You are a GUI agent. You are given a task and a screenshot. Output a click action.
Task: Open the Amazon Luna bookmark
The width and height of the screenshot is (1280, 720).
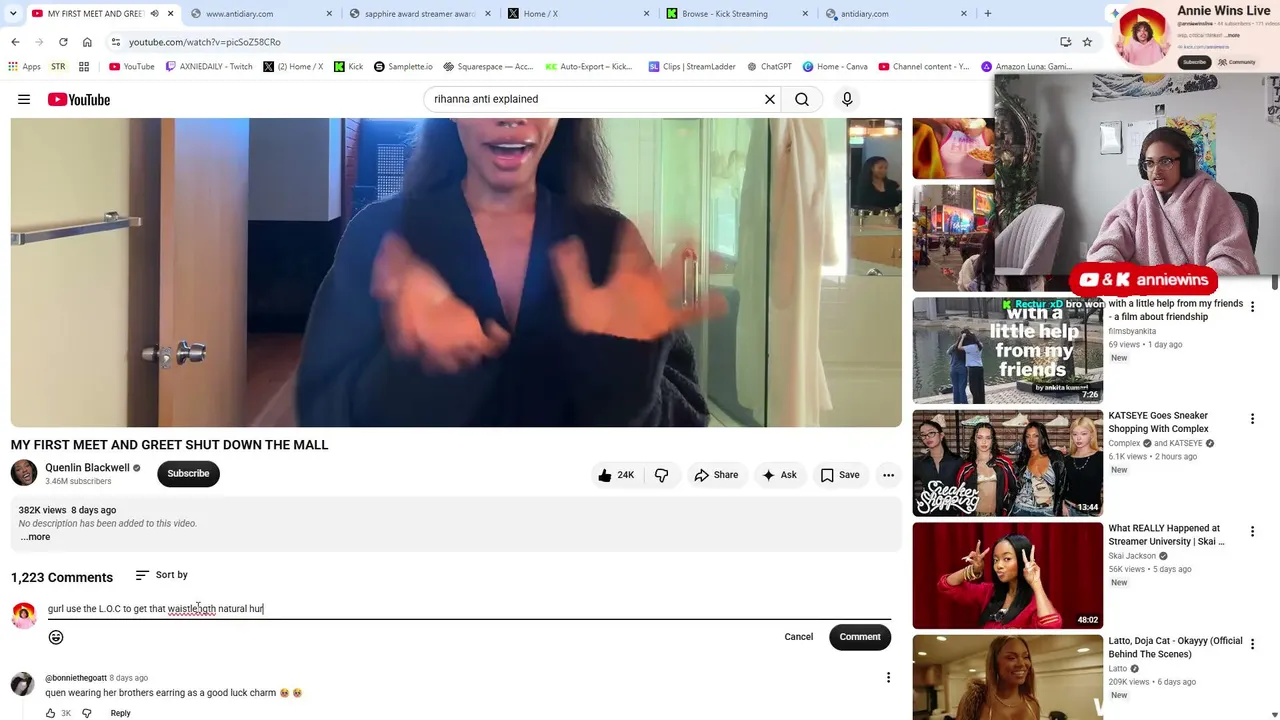pos(1027,67)
